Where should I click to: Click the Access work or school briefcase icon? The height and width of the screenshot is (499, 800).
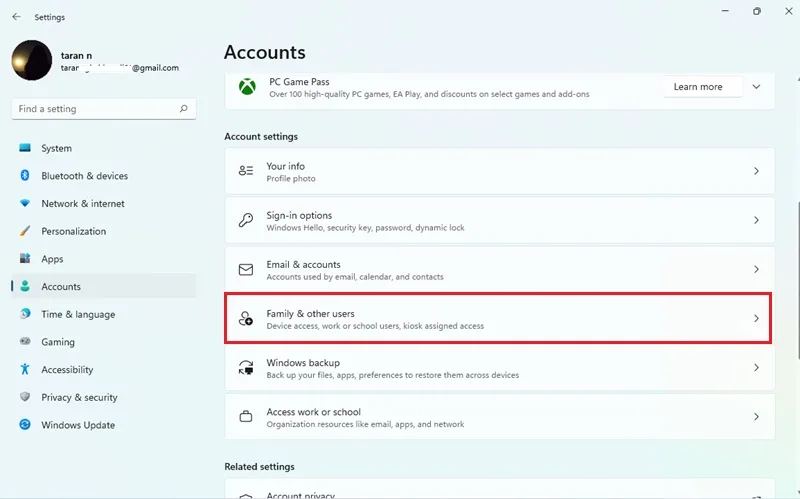246,416
